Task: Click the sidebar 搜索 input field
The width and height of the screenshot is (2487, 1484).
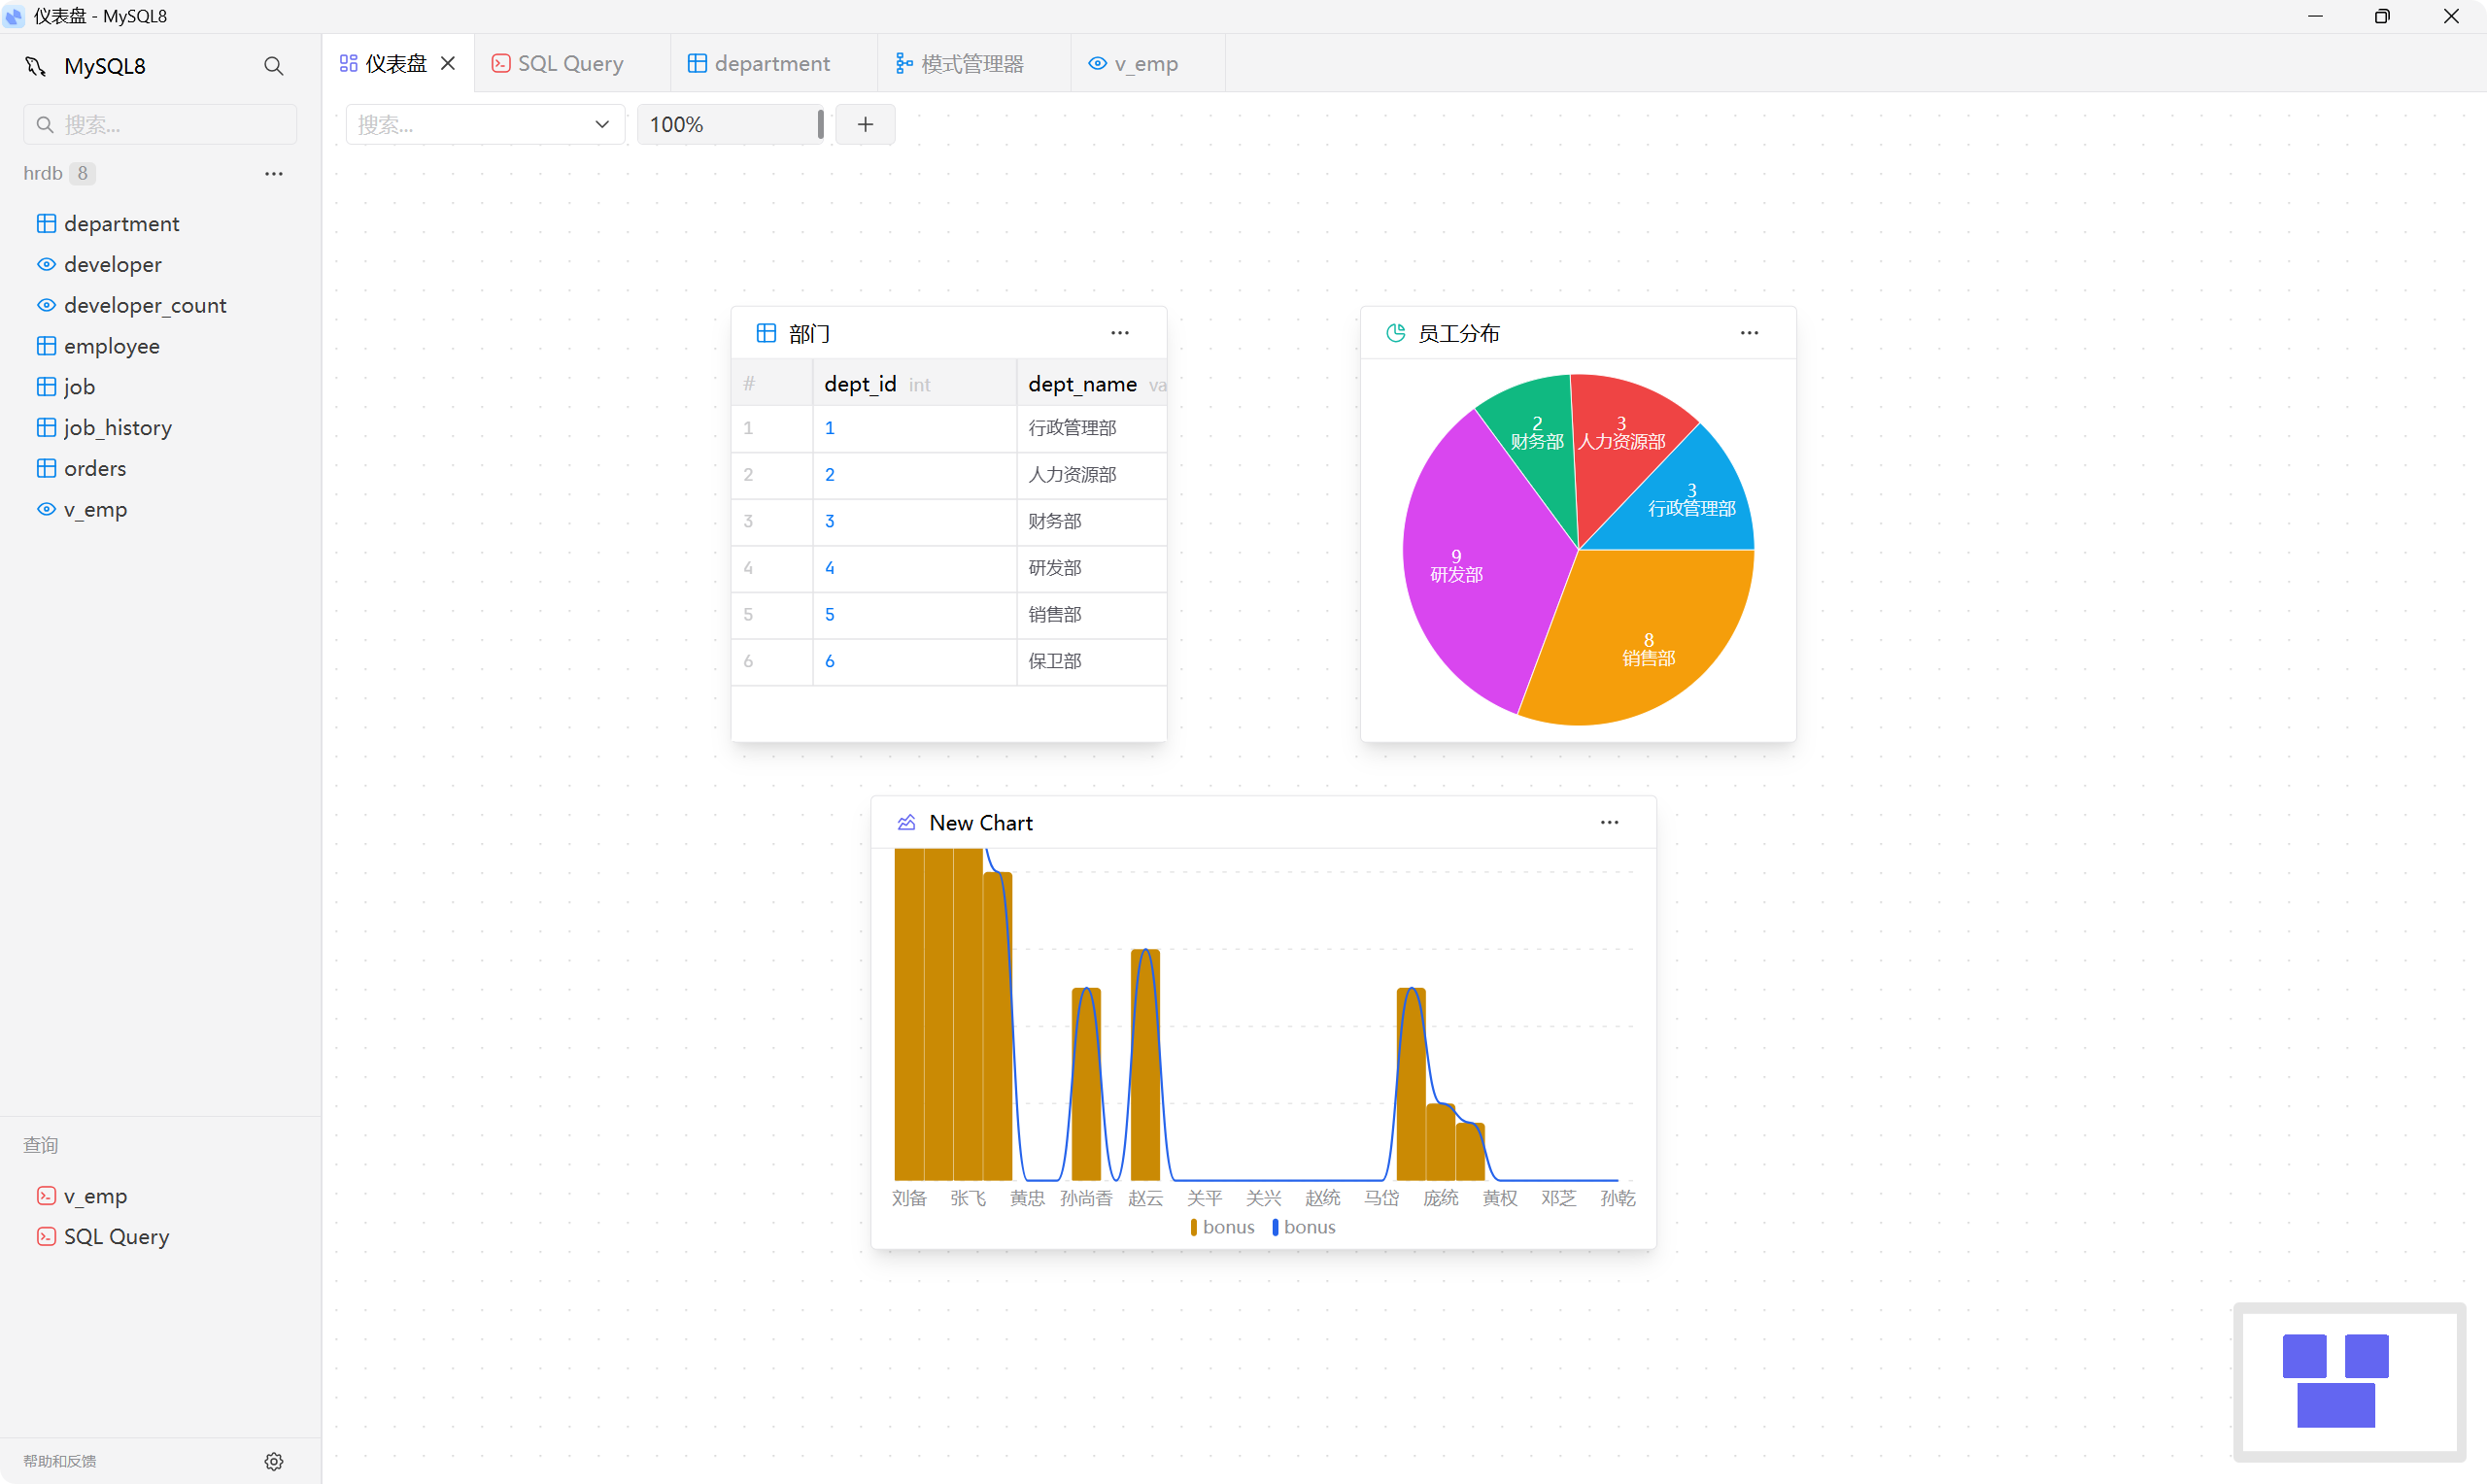Action: click(x=170, y=124)
